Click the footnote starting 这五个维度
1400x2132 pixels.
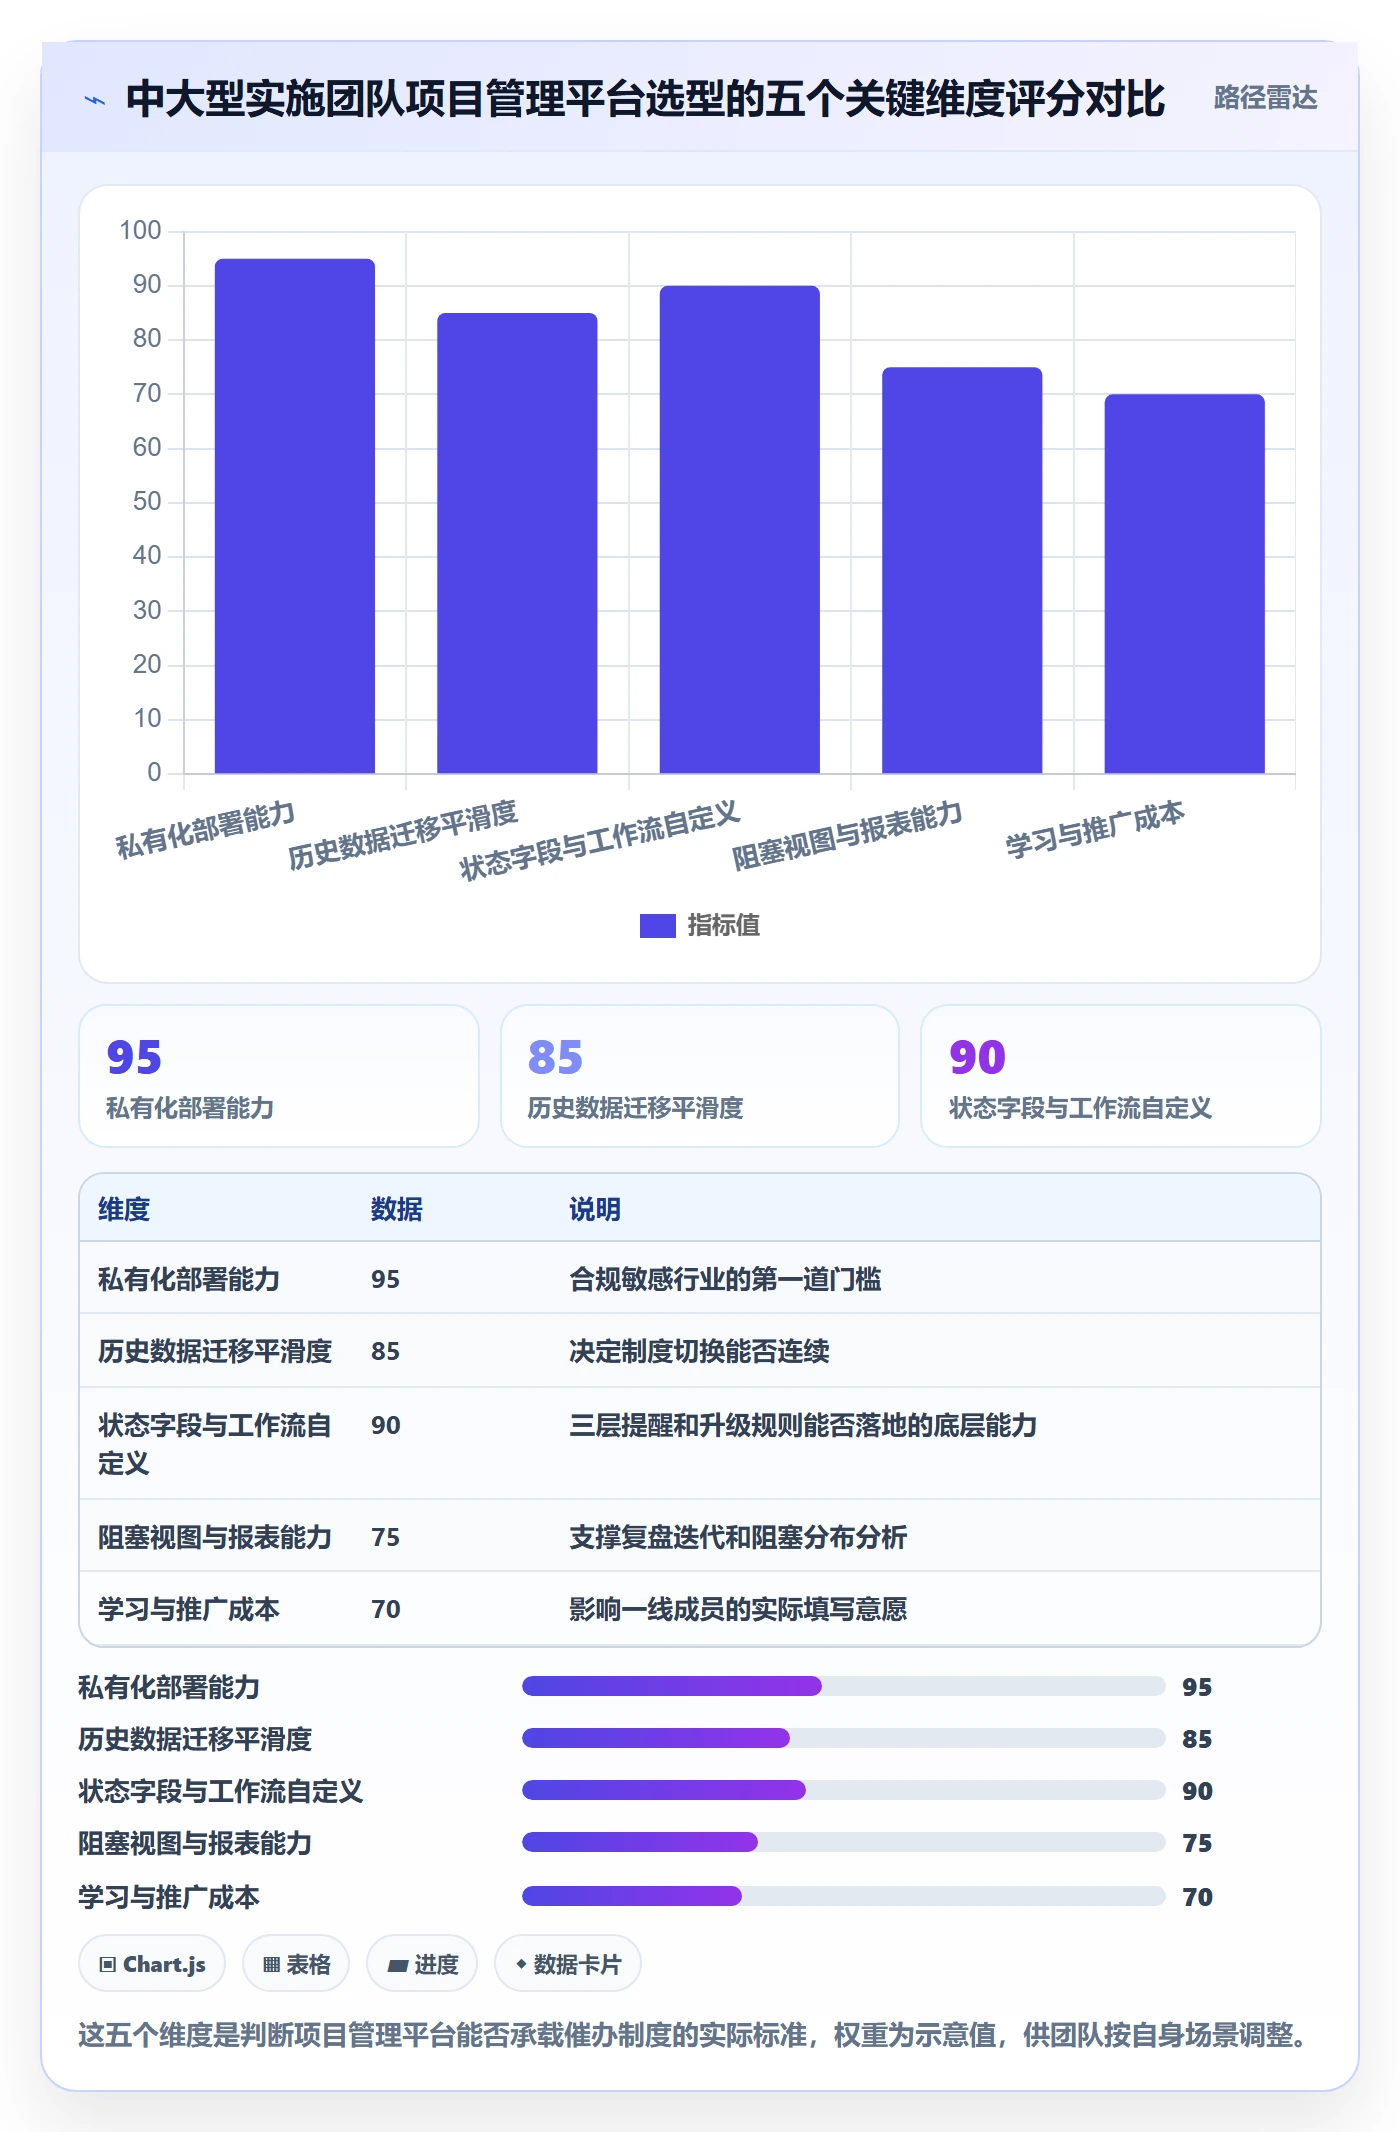coord(697,2036)
